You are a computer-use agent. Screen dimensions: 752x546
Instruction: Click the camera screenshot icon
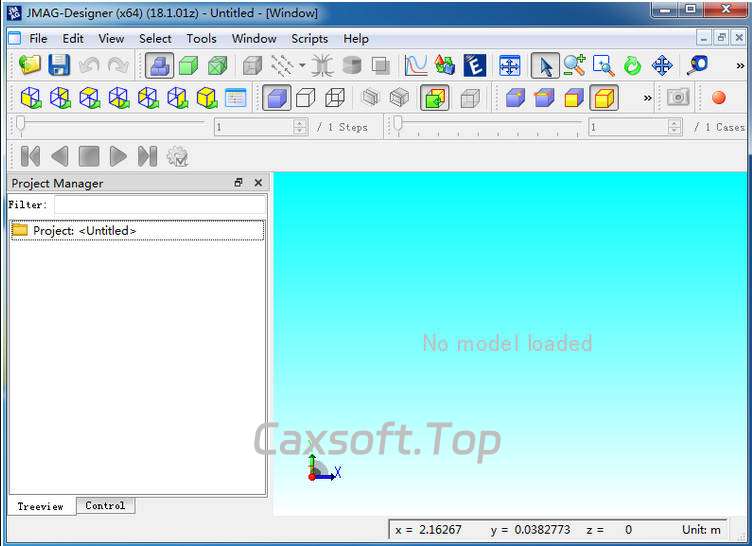(679, 97)
